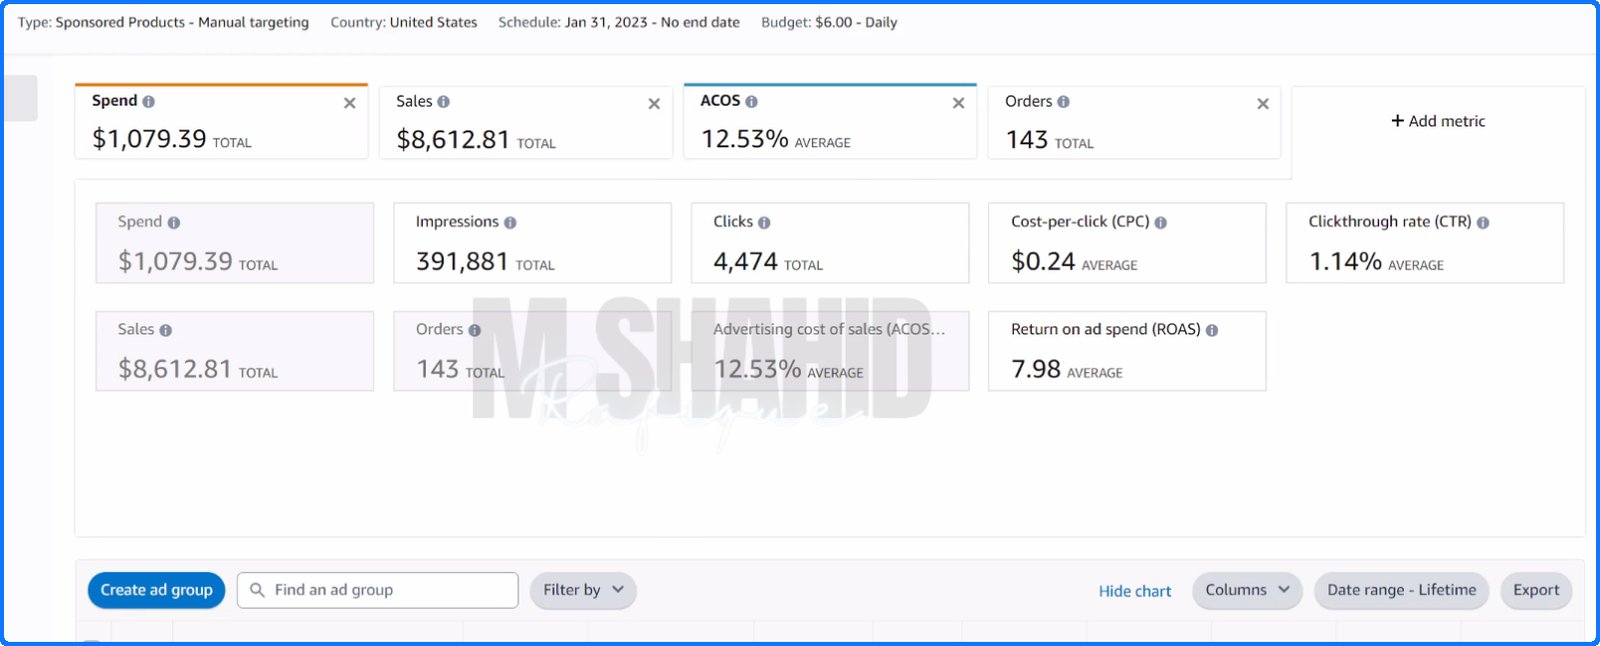
Task: Select the top Orders metric tab
Action: click(1134, 122)
